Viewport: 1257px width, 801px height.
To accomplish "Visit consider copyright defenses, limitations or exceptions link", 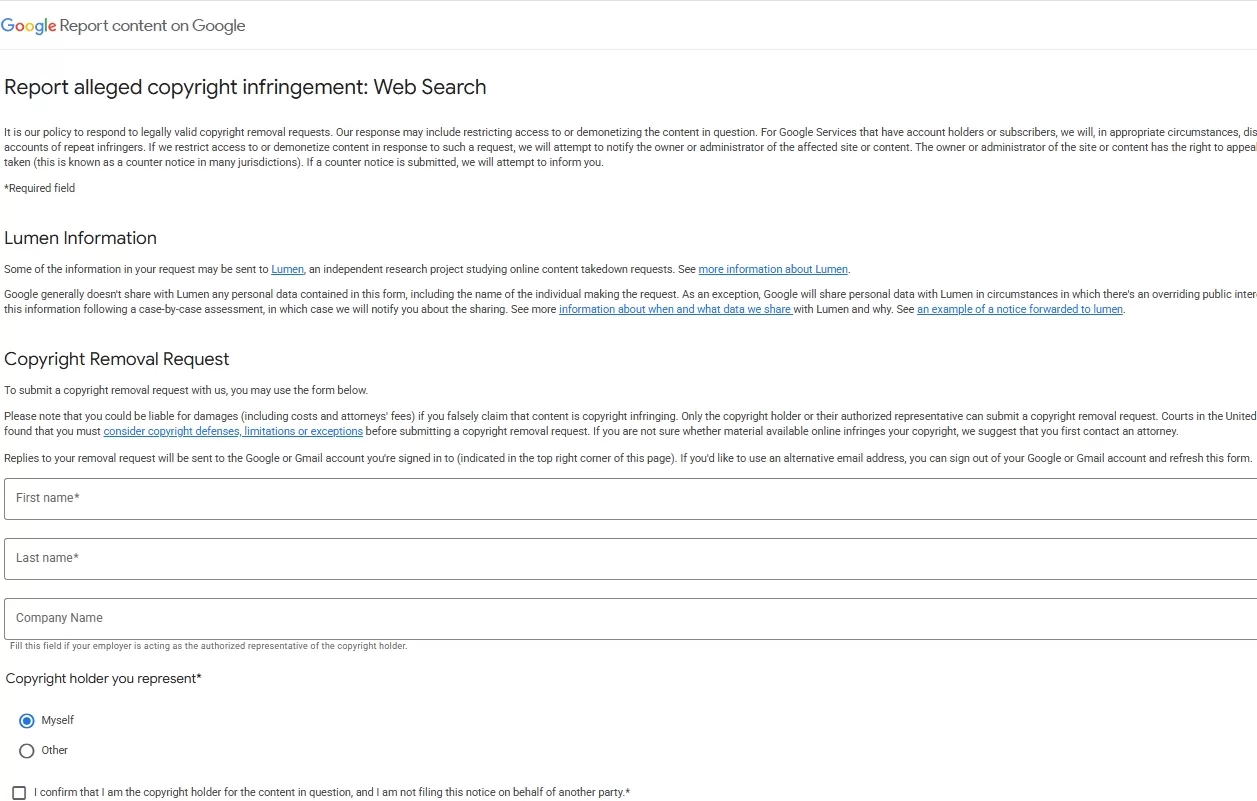I will click(x=233, y=432).
